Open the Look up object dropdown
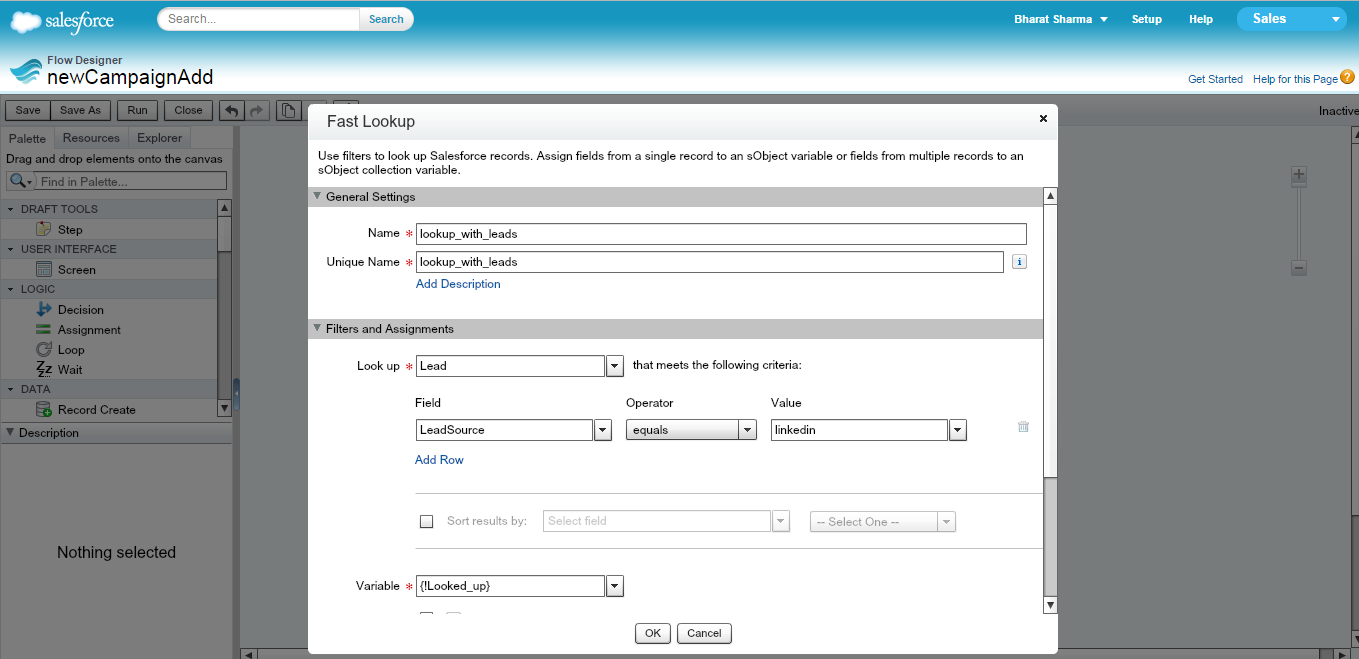Viewport: 1359px width, 659px height. (615, 366)
